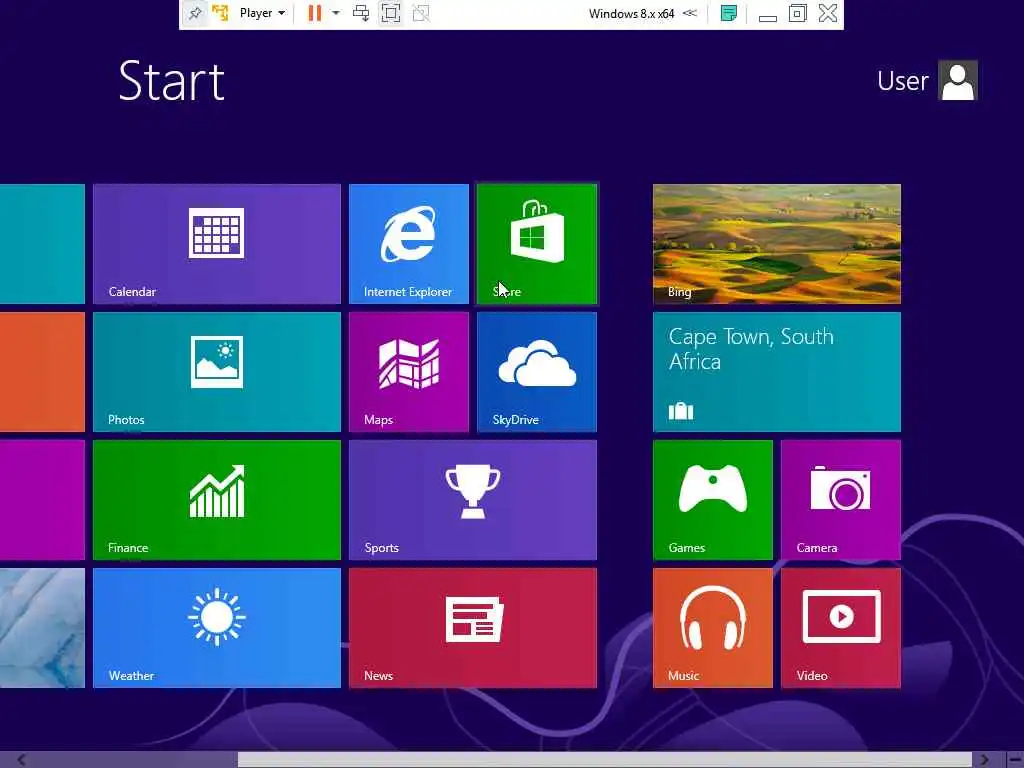The width and height of the screenshot is (1024, 768).
Task: Unpin the VMware toolbar
Action: [x=195, y=13]
